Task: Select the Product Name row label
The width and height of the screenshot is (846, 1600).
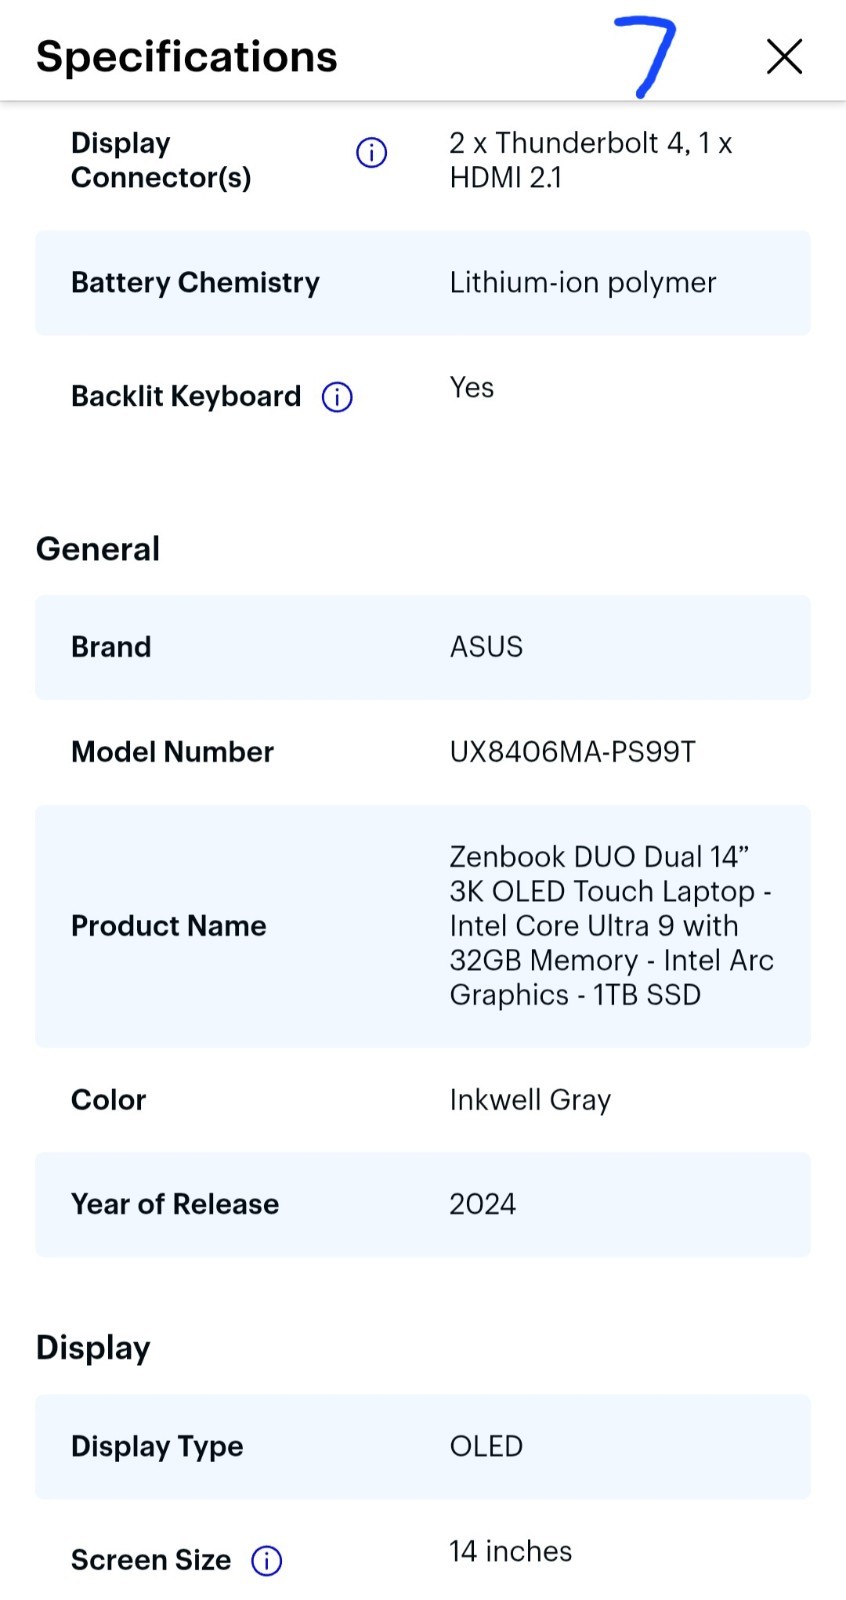Action: click(x=169, y=926)
